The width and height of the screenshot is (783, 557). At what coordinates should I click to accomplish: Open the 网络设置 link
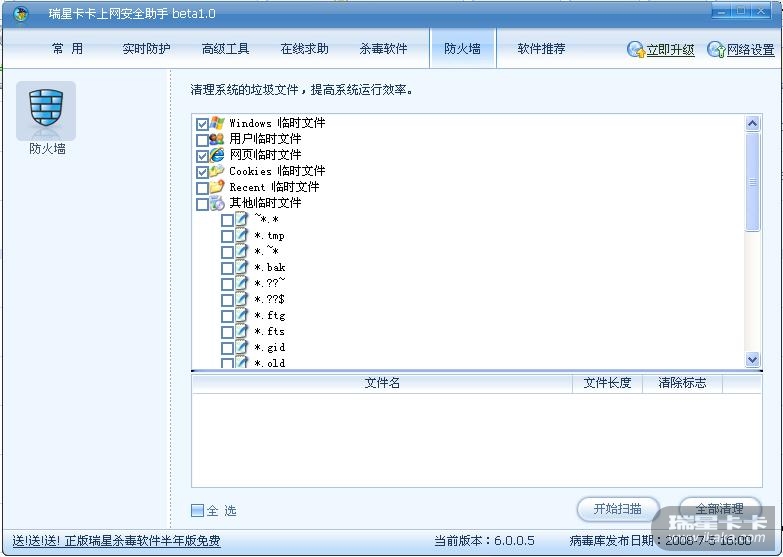click(751, 49)
